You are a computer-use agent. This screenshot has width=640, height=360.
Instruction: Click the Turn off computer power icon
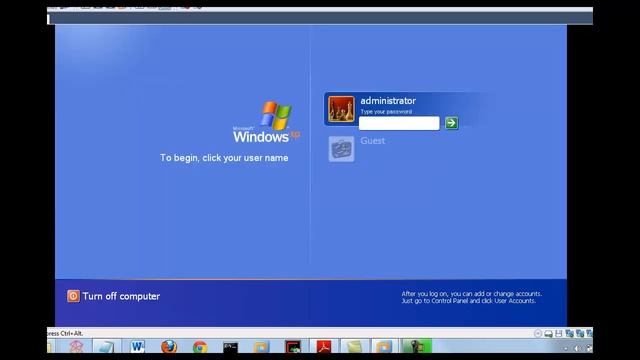pyautogui.click(x=73, y=296)
